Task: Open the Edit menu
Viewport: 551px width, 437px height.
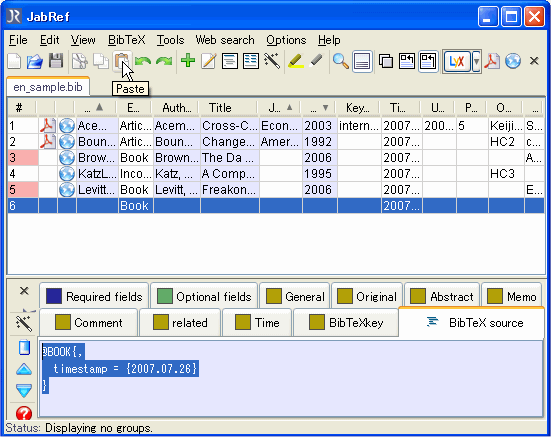Action: pyautogui.click(x=50, y=40)
